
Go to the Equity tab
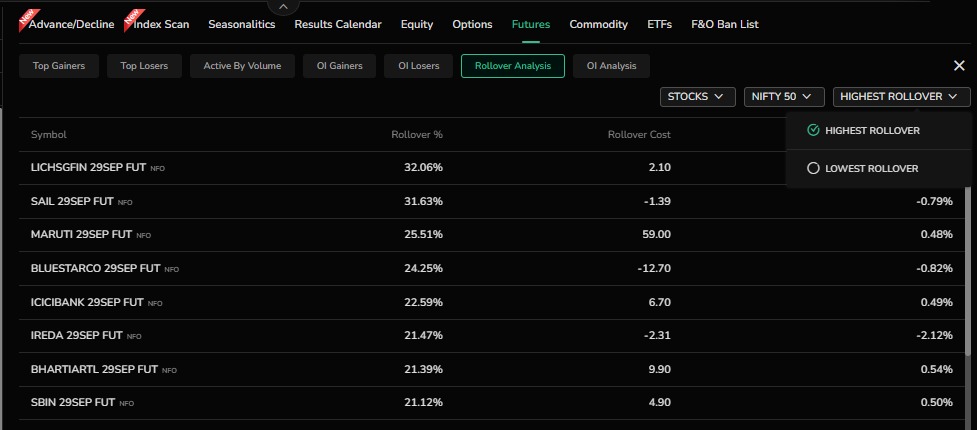417,24
